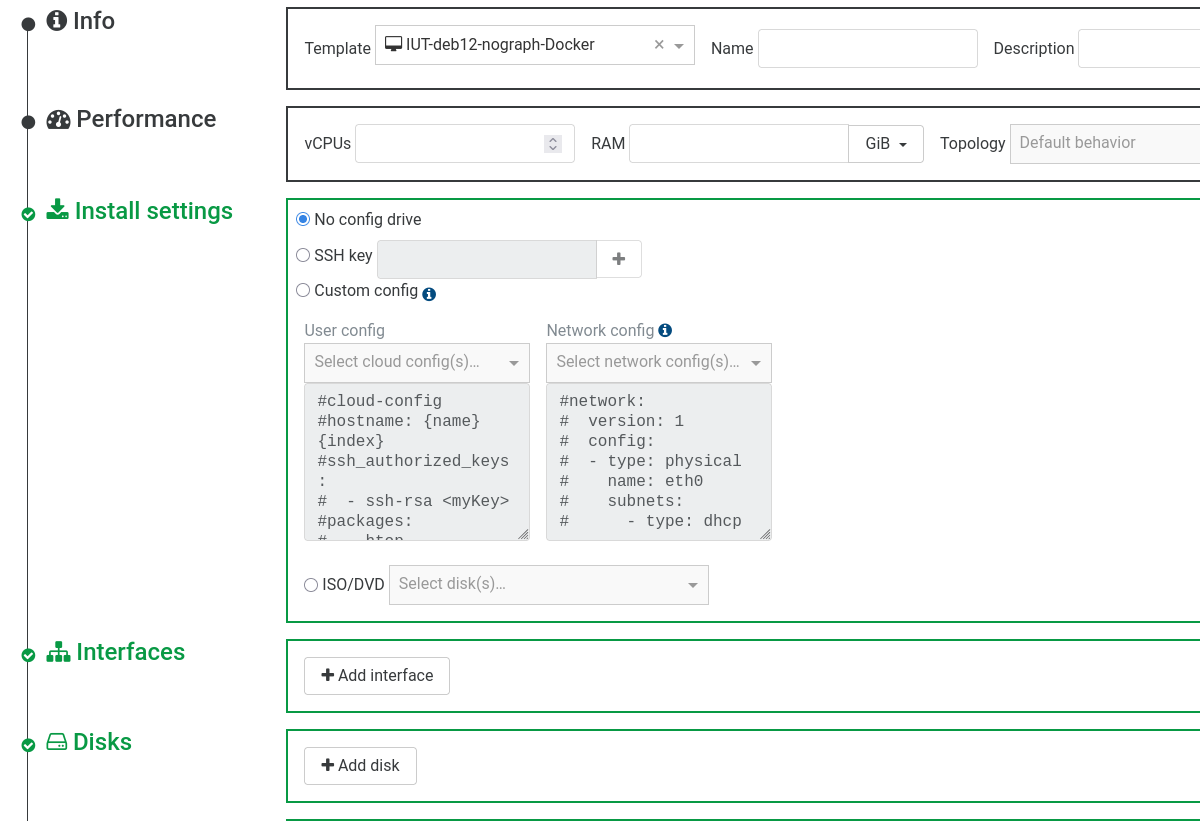Open the GiB RAM unit dropdown
Viewport: 1200px width, 821px height.
(885, 144)
